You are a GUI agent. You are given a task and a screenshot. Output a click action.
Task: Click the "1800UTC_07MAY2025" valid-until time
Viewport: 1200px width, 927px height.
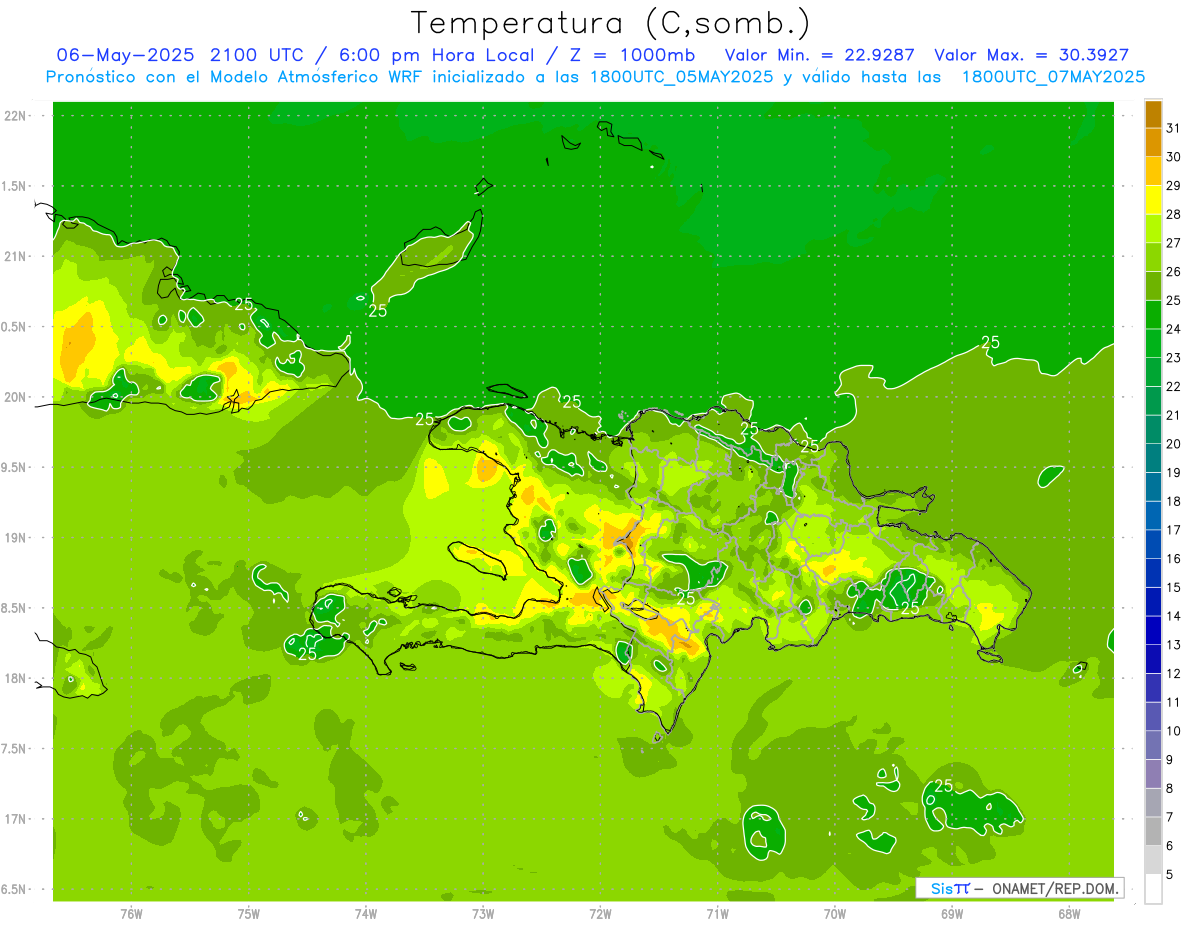coord(1054,77)
